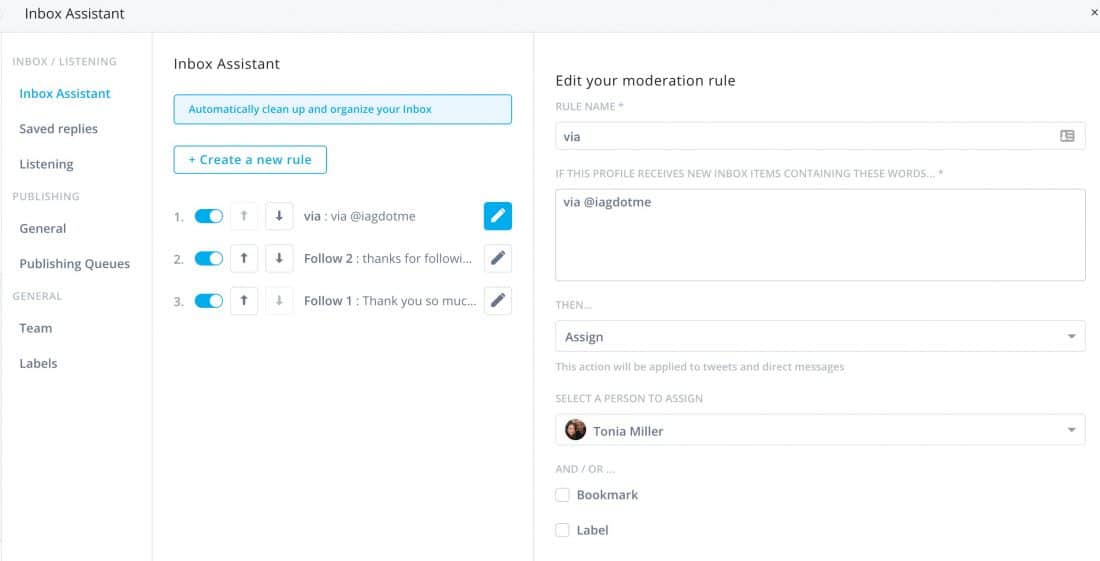Image resolution: width=1100 pixels, height=561 pixels.
Task: Edit the Follow 1 rule pencil icon
Action: click(497, 300)
